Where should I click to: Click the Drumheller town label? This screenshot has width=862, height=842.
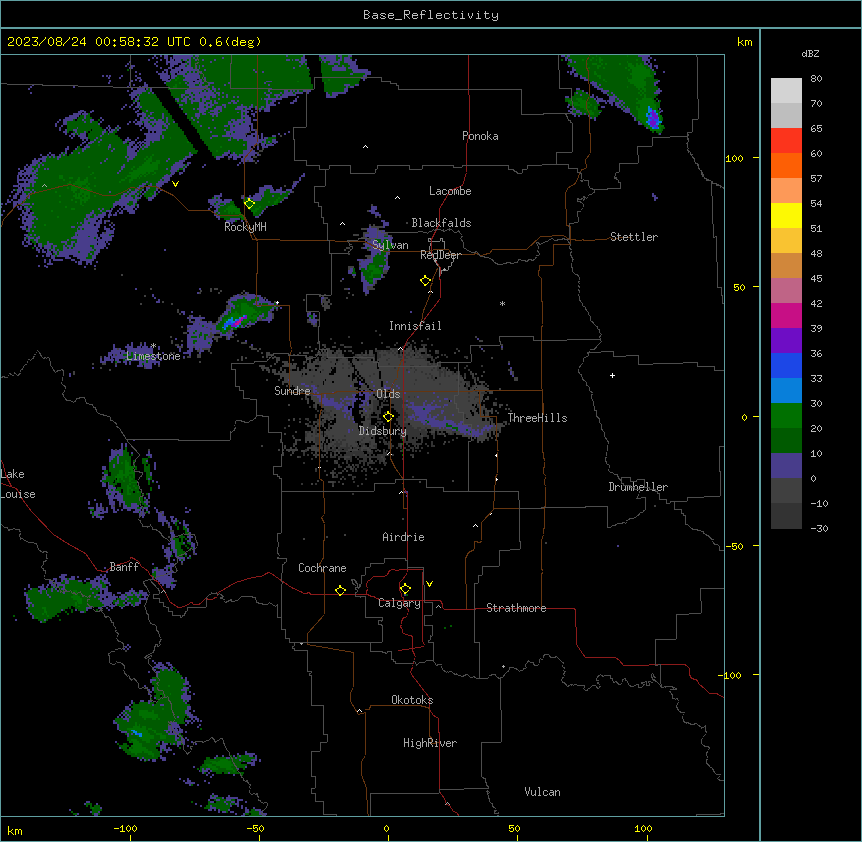tap(638, 487)
